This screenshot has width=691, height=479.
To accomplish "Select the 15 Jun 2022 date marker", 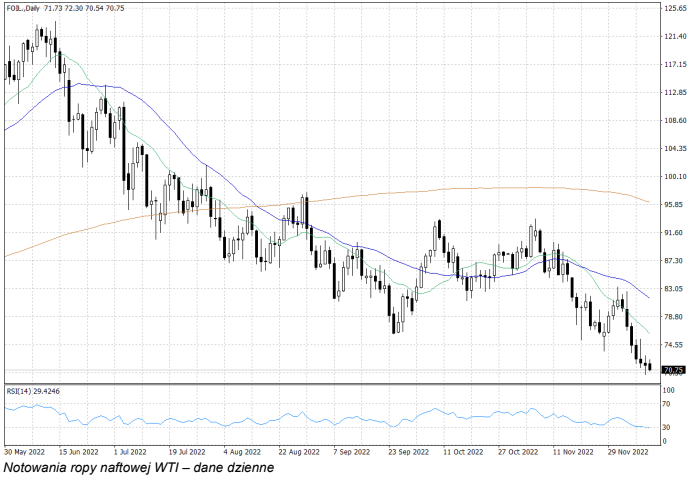I will [x=78, y=451].
